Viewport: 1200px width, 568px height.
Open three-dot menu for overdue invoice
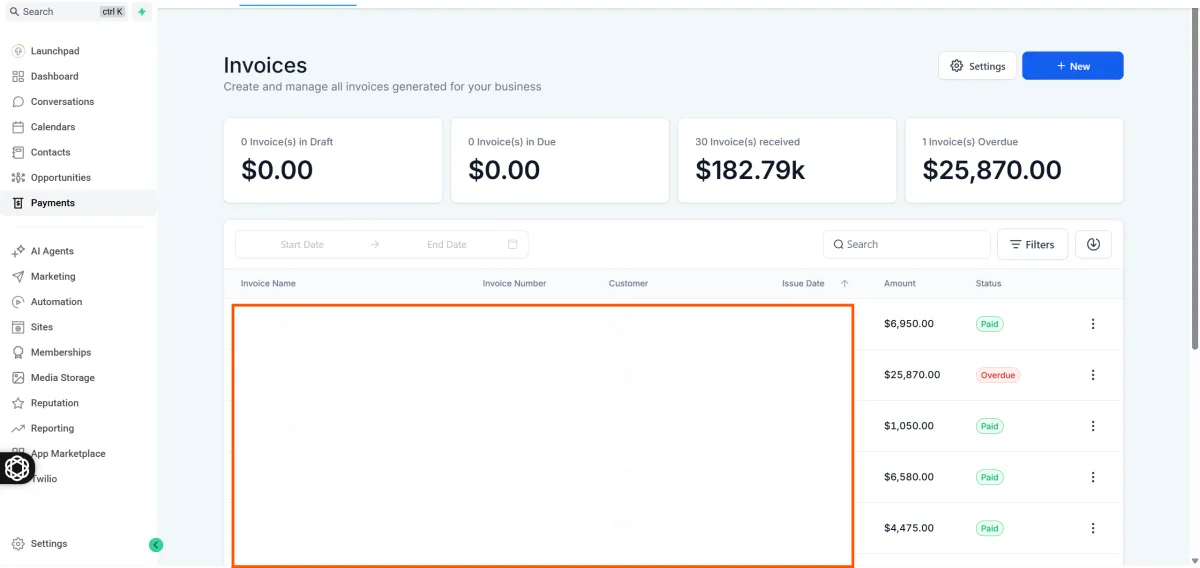click(x=1093, y=375)
